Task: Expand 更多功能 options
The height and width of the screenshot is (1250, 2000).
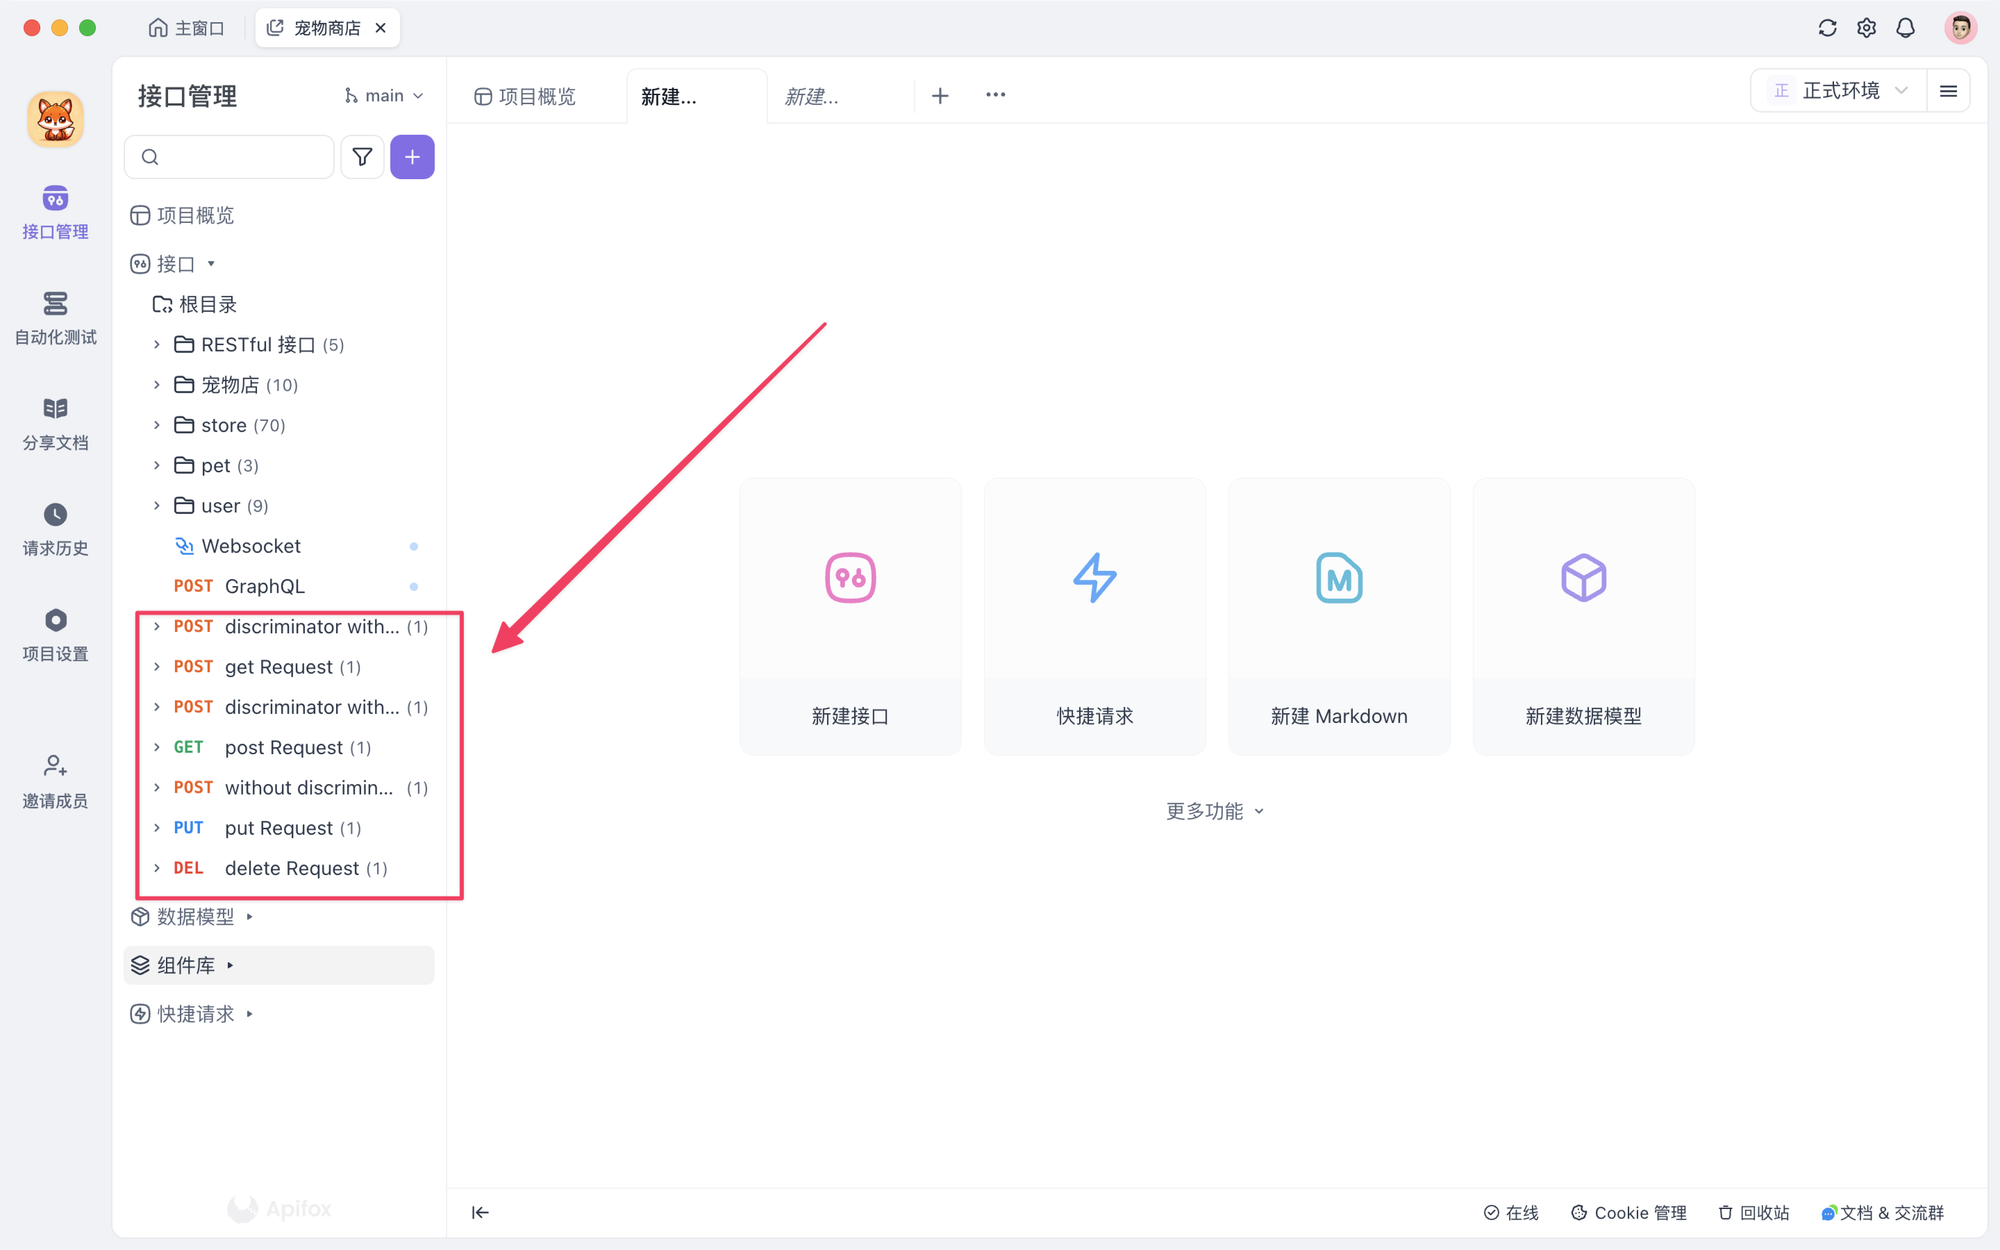Action: [x=1214, y=811]
